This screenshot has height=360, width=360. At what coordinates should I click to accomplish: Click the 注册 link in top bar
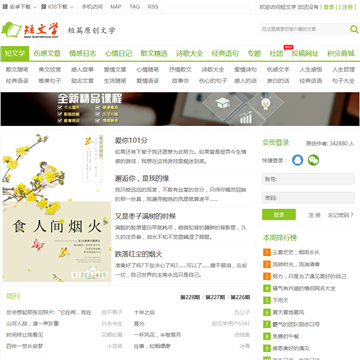pyautogui.click(x=347, y=7)
